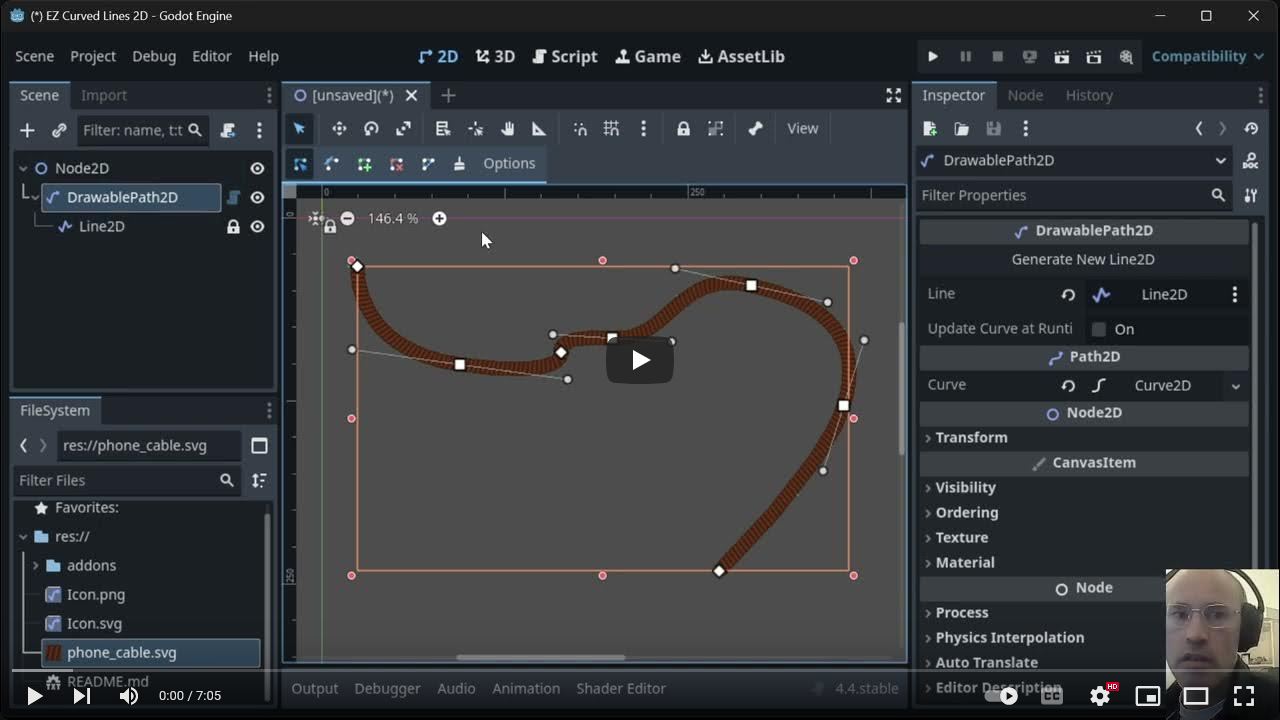This screenshot has width=1280, height=720.
Task: Open object history clock icon
Action: coord(1251,128)
